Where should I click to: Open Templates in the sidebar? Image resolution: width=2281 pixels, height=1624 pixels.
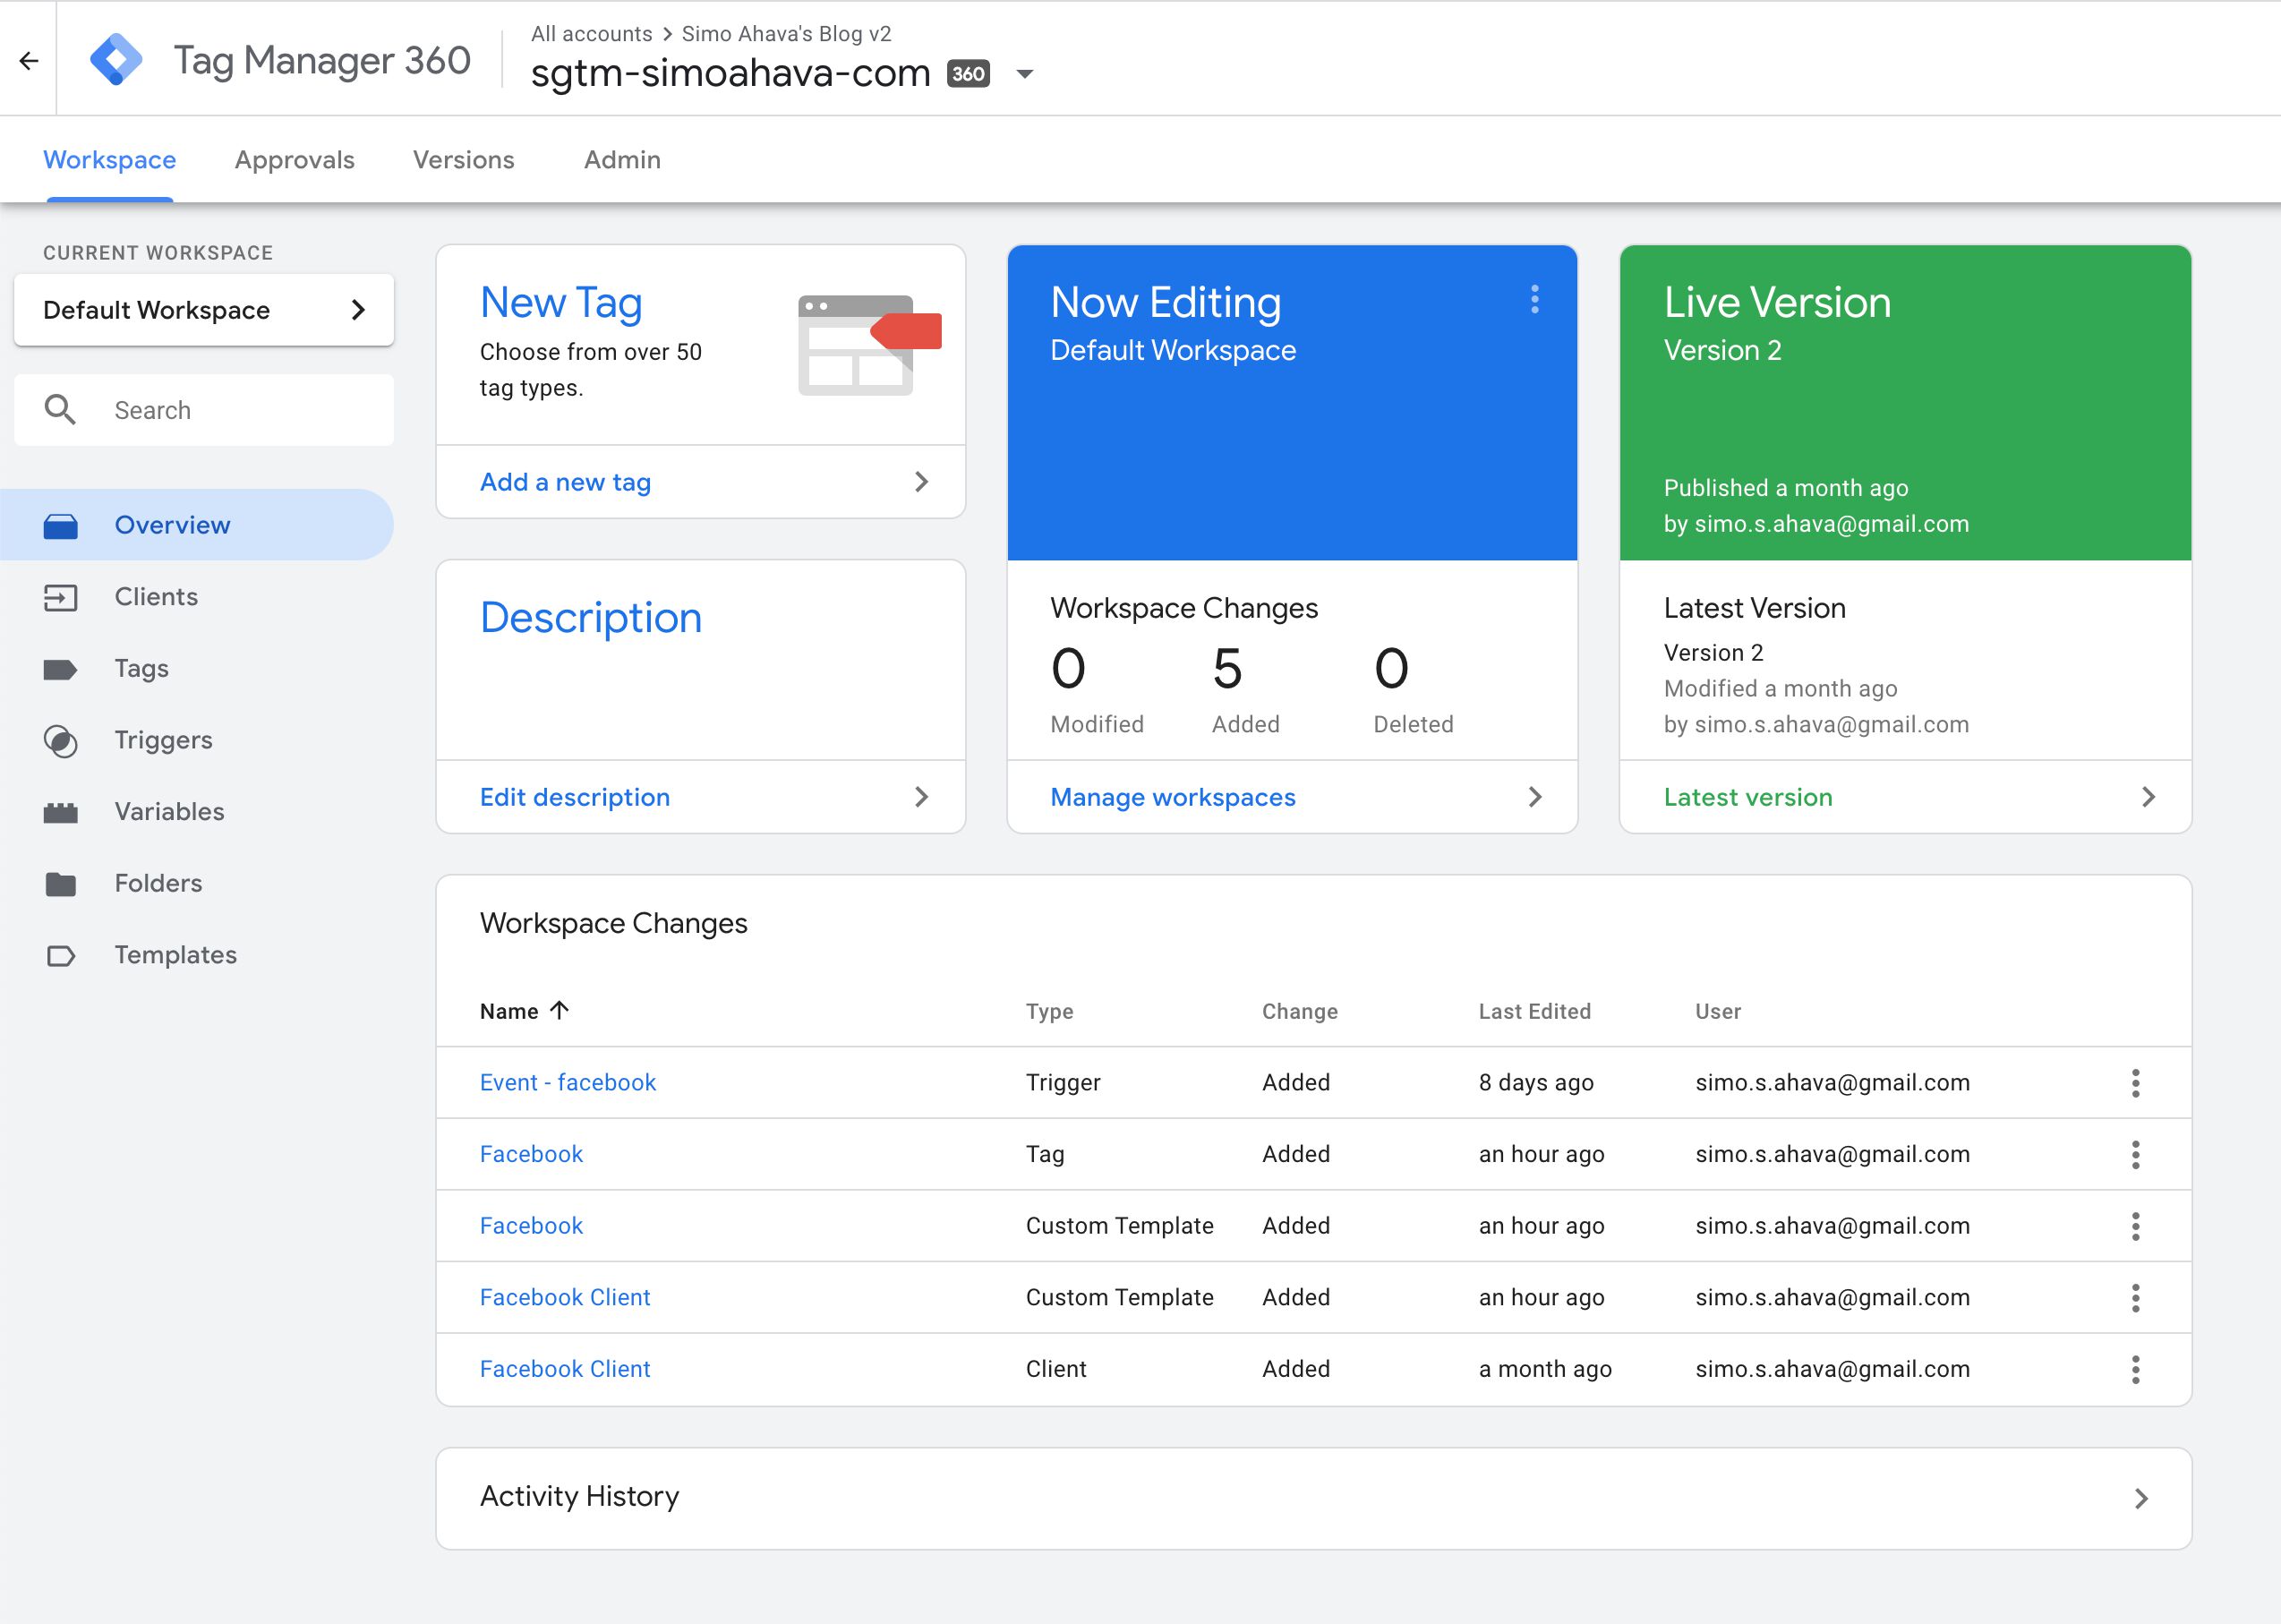tap(175, 955)
